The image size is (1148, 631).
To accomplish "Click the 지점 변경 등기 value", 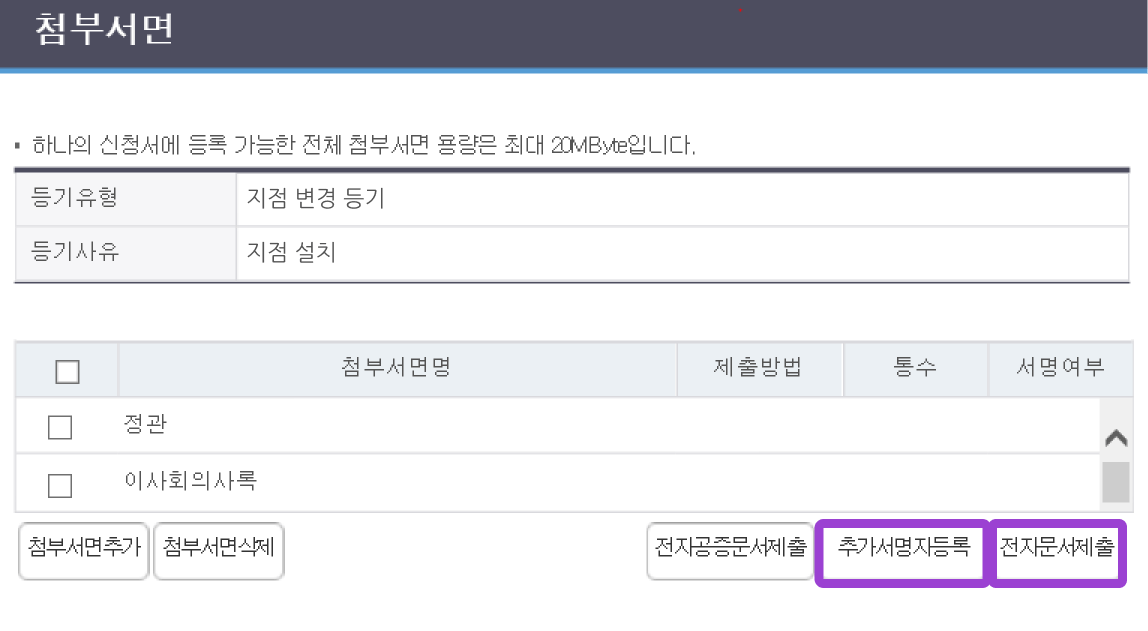I will [315, 198].
